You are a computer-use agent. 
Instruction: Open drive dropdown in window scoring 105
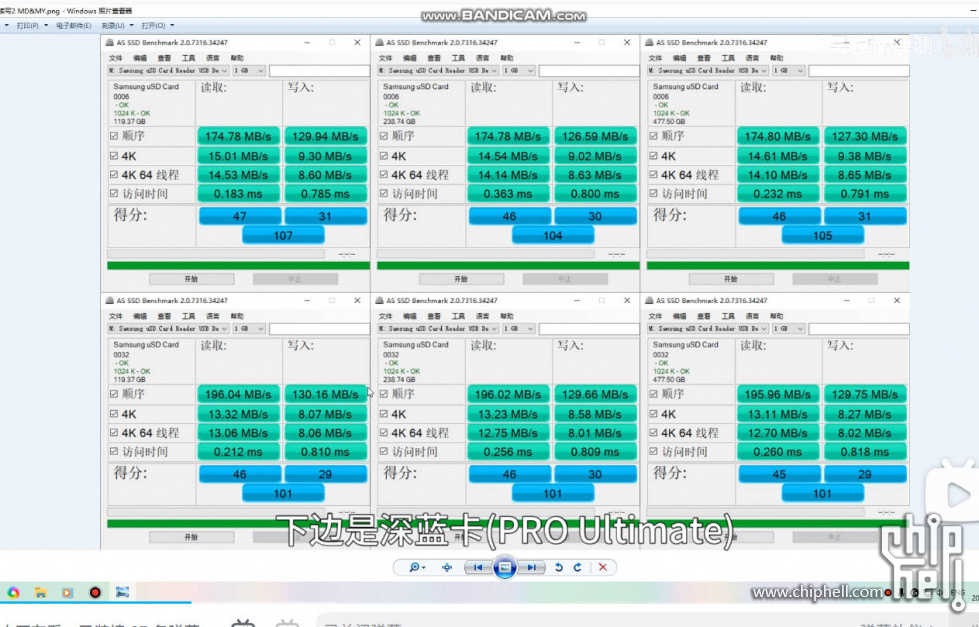pos(708,71)
